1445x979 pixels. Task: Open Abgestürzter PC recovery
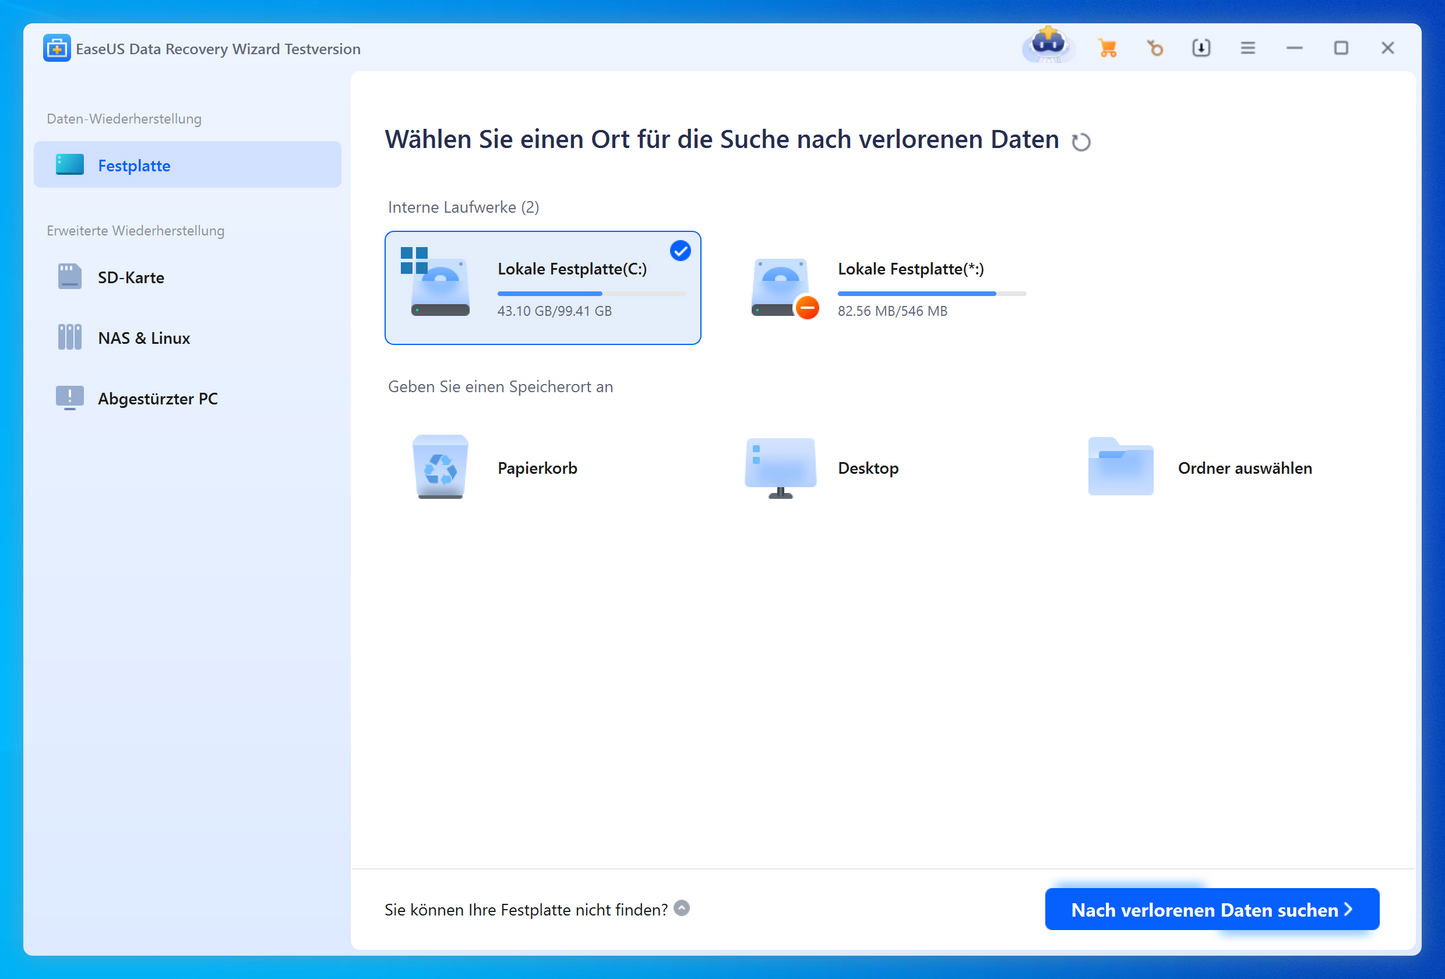(x=157, y=399)
